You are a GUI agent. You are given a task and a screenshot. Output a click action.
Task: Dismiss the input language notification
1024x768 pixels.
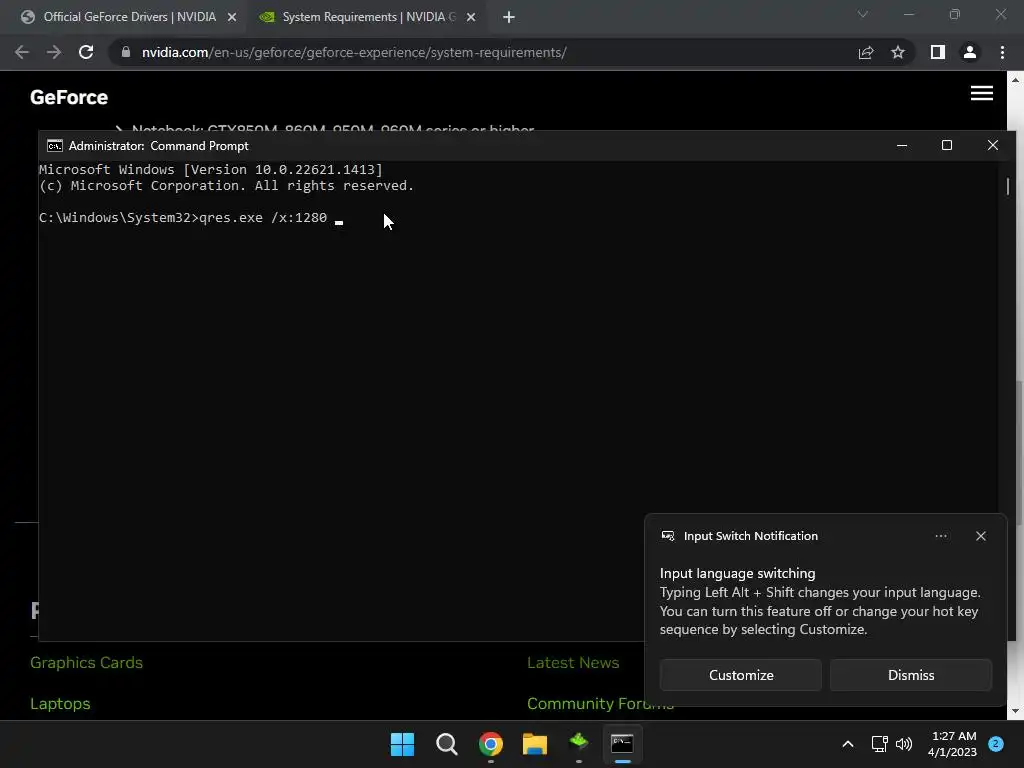911,675
